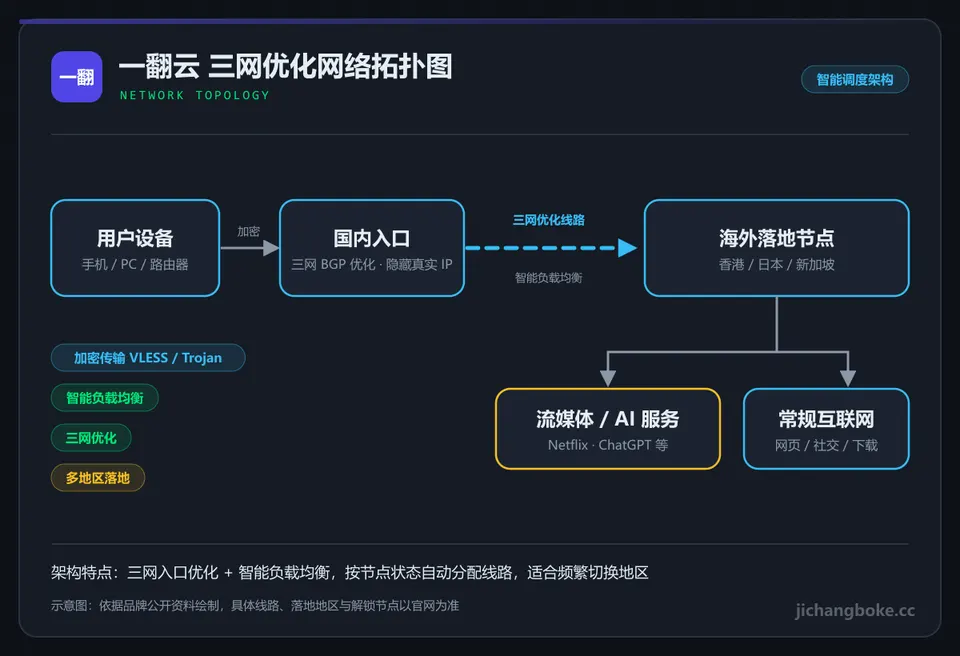This screenshot has height=656, width=960.
Task: Click the 香港 / 日本 / 新加坡 text
Action: (776, 265)
